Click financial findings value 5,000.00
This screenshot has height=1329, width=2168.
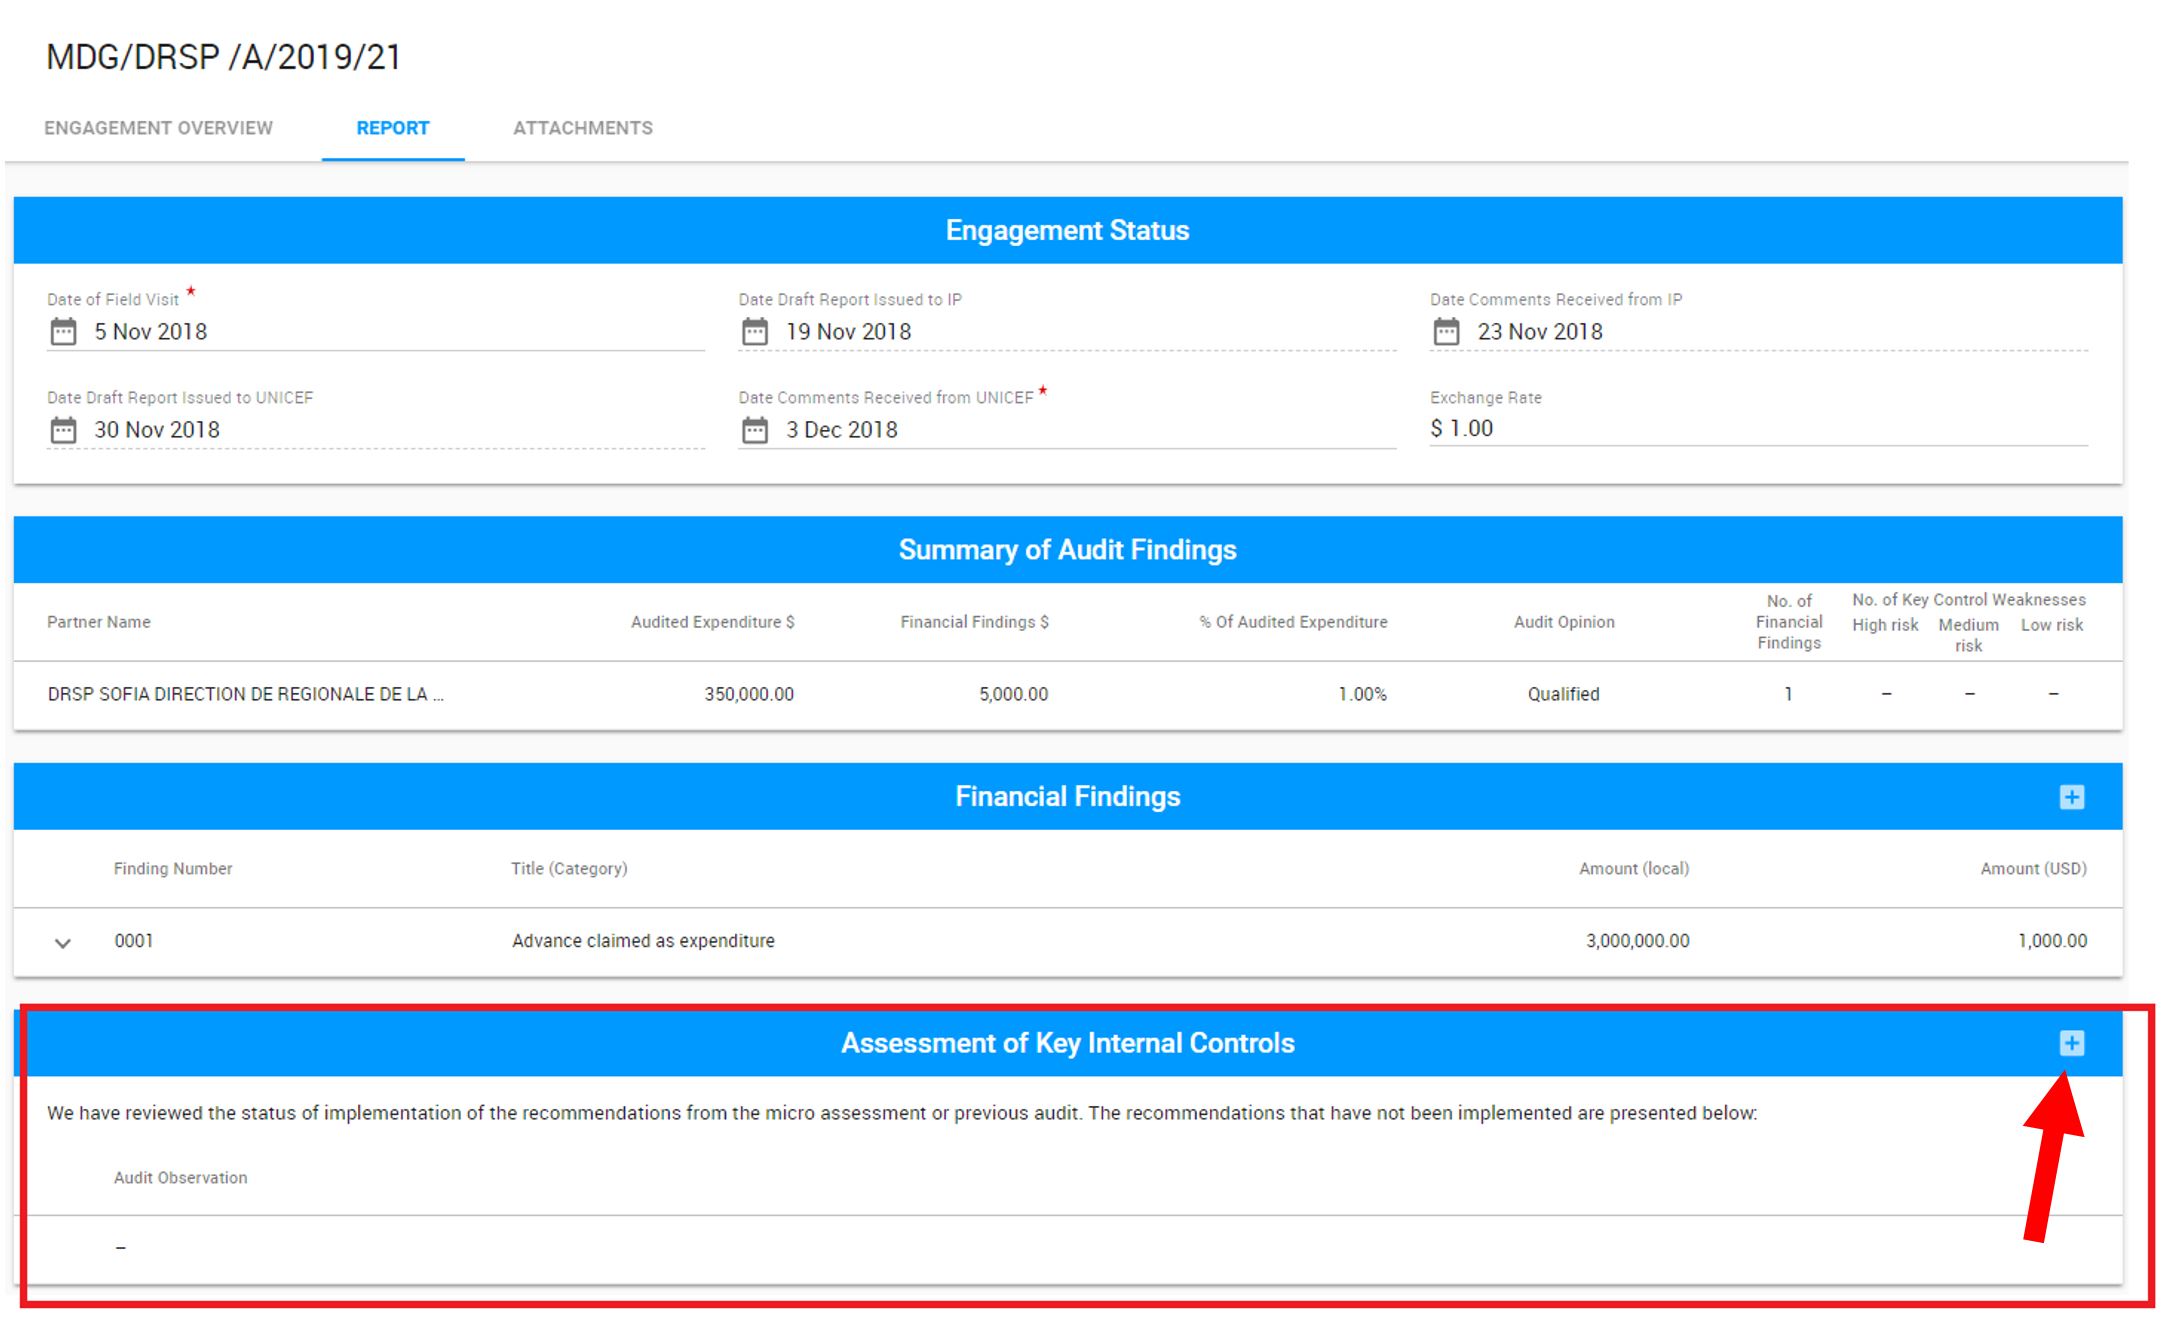click(x=1014, y=694)
